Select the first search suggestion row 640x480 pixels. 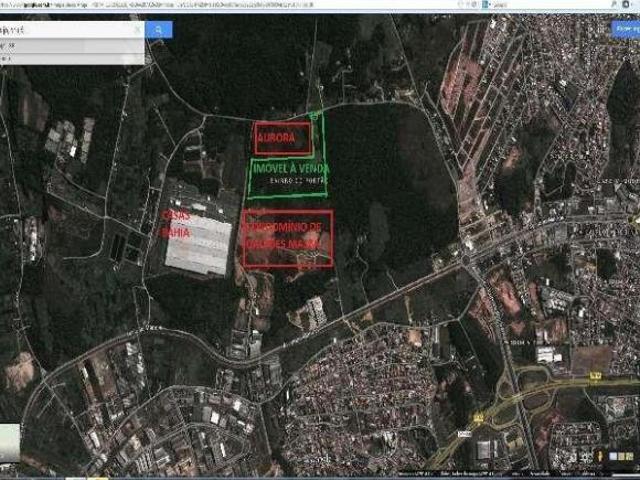(x=70, y=46)
